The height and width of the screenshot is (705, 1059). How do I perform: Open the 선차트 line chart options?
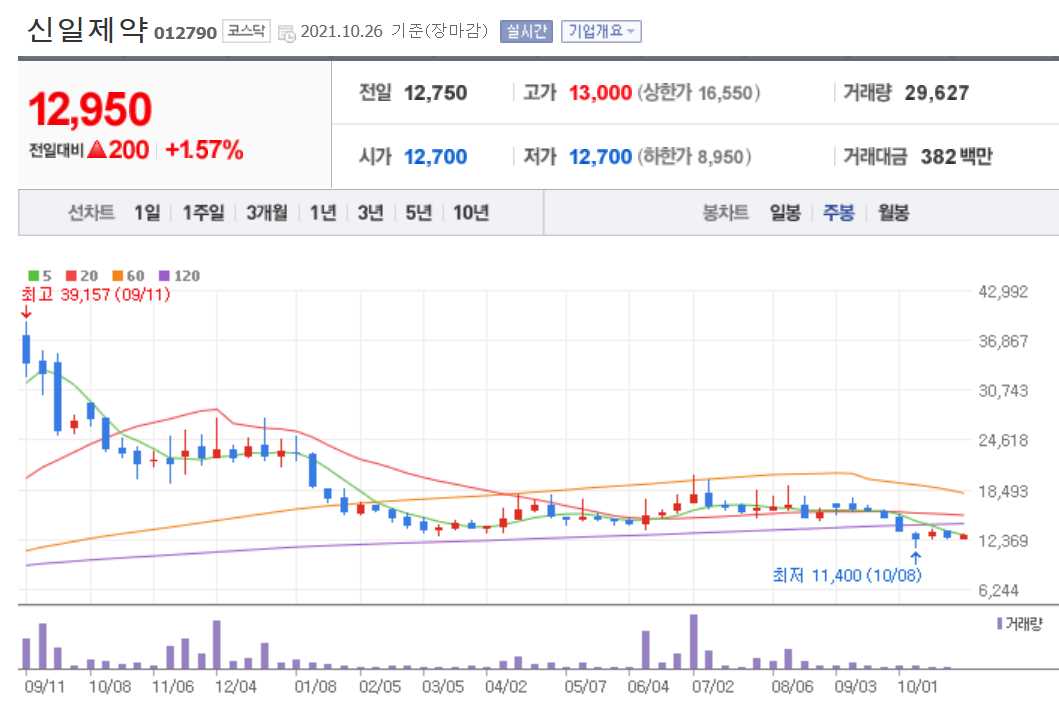(88, 212)
